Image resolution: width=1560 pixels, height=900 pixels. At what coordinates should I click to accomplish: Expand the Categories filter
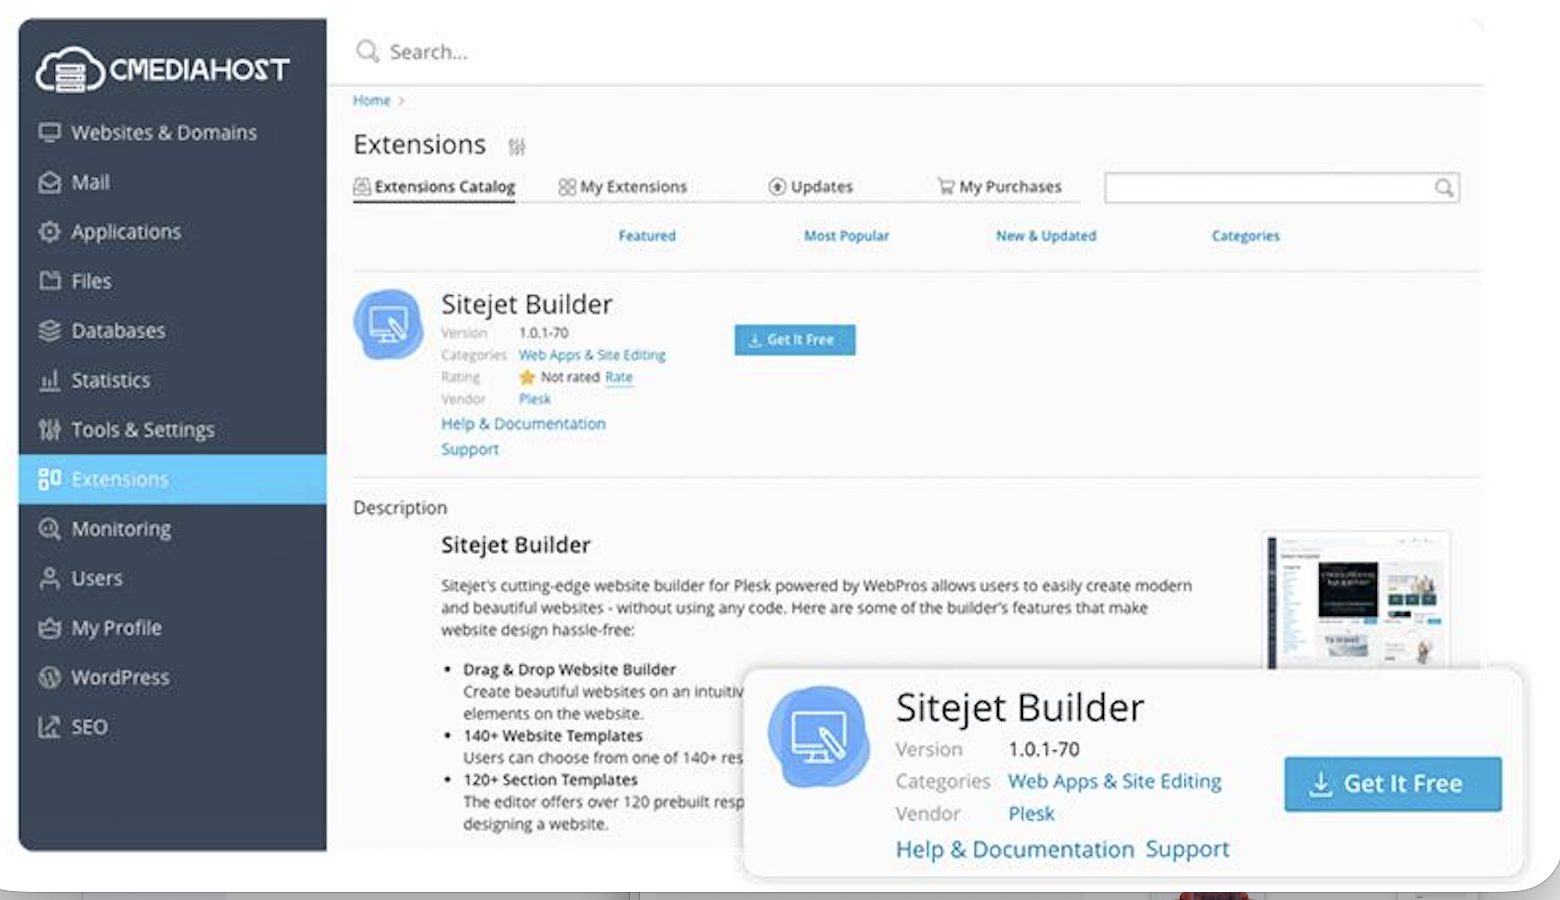point(1245,236)
